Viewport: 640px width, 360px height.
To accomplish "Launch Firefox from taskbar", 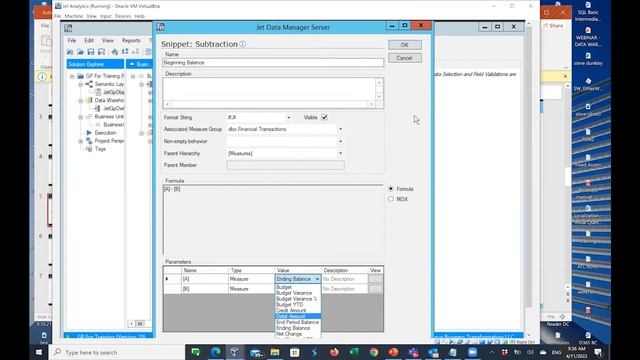I will pos(334,352).
